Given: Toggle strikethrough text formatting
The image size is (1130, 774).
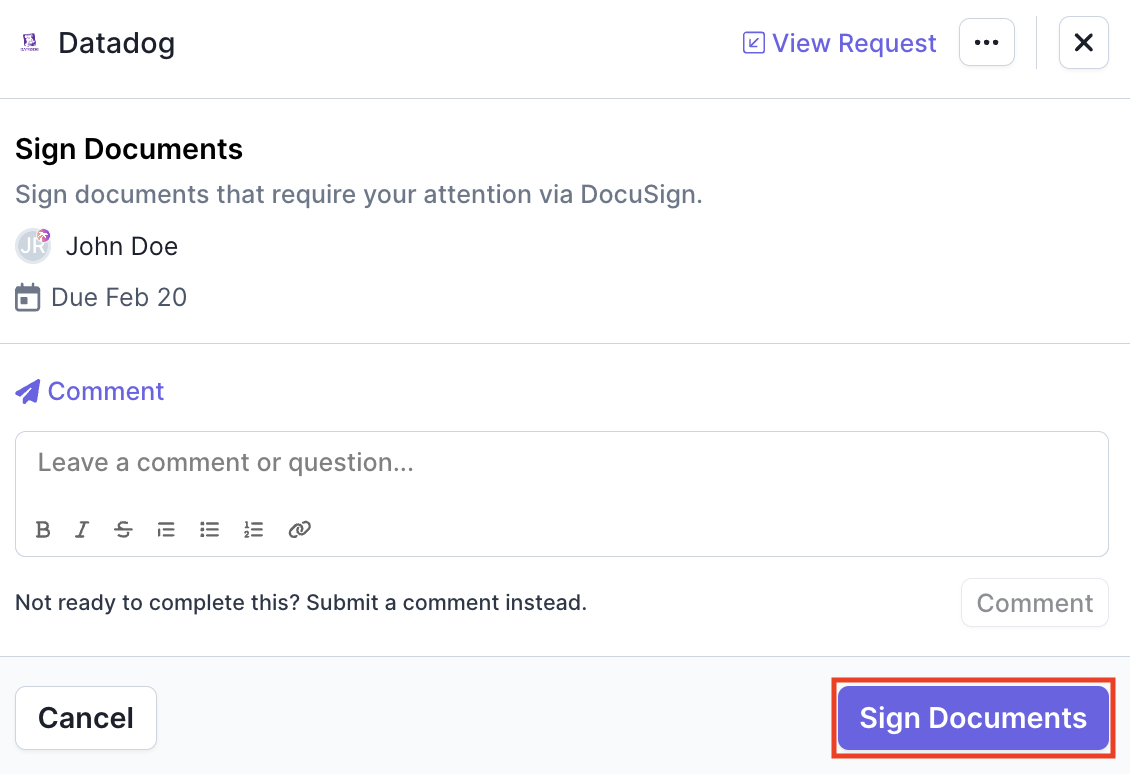Looking at the screenshot, I should tap(123, 530).
